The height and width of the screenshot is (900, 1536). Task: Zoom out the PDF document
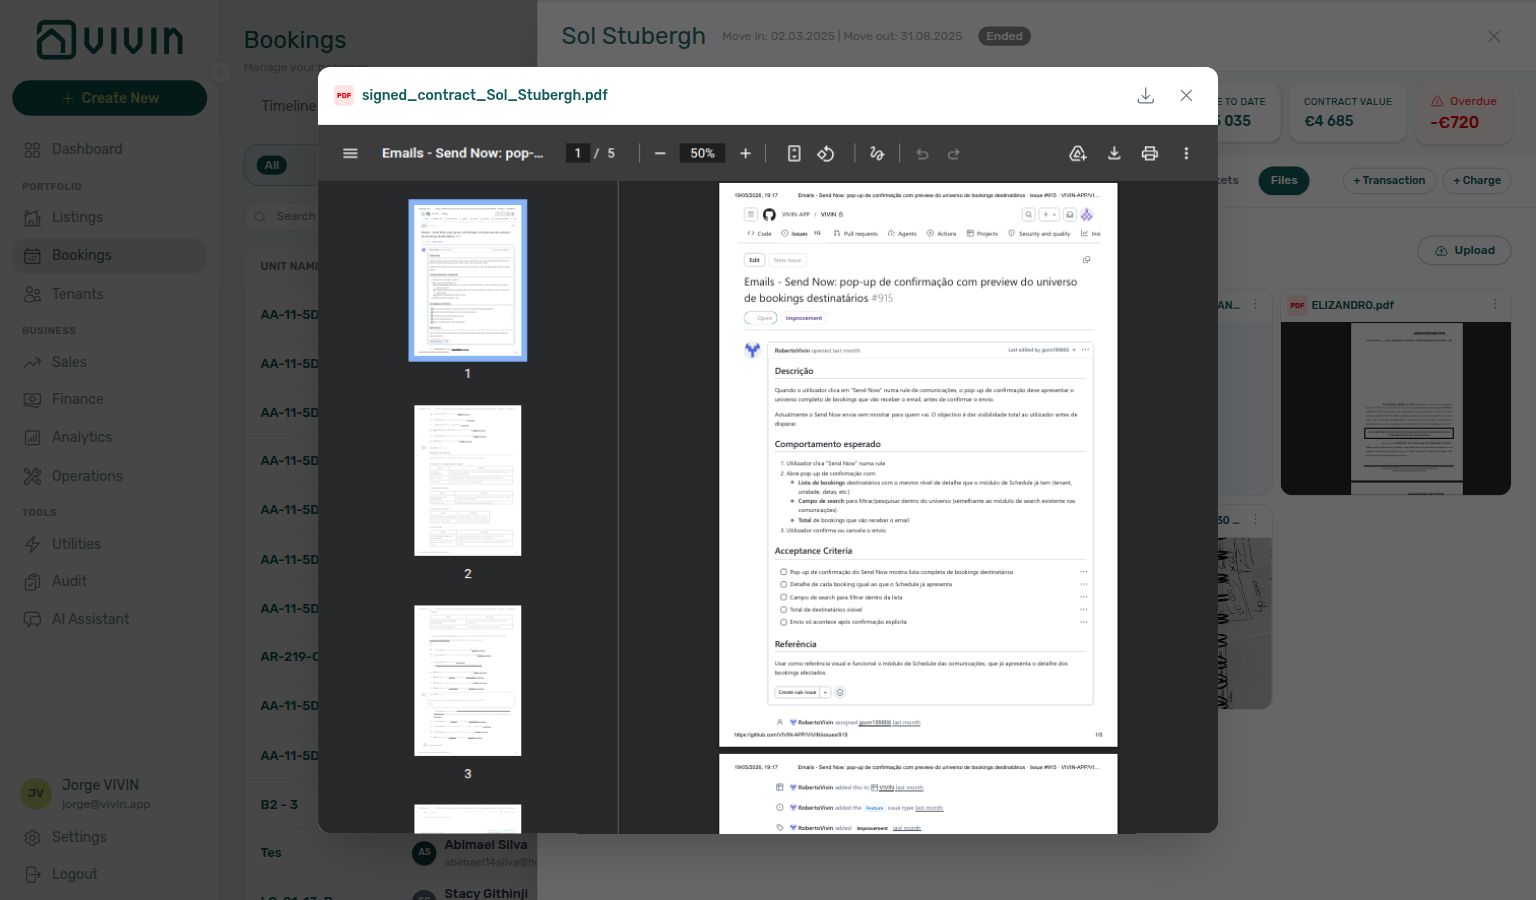tap(660, 153)
